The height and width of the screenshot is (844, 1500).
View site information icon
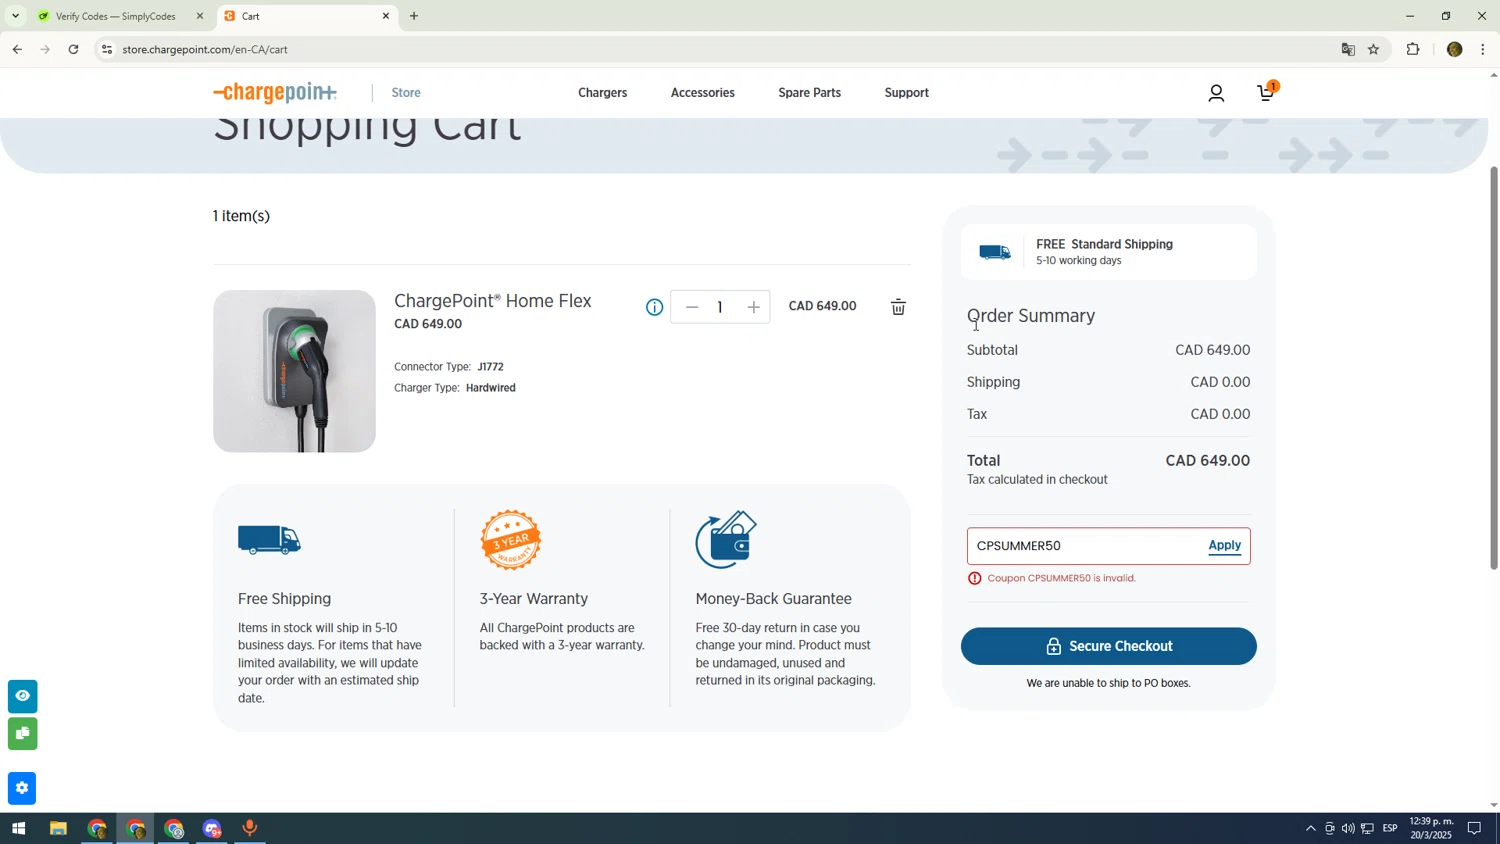[107, 49]
